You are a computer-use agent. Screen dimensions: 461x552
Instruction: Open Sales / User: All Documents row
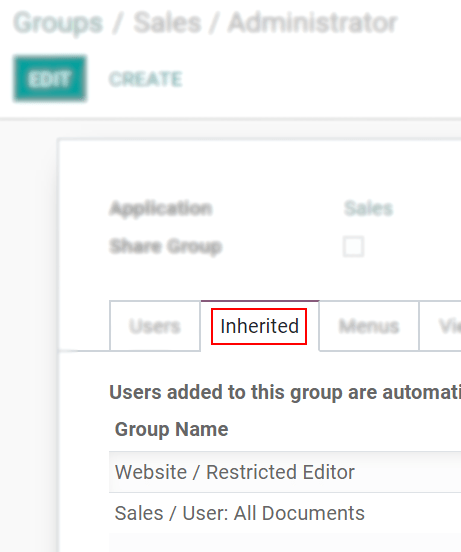click(x=285, y=513)
